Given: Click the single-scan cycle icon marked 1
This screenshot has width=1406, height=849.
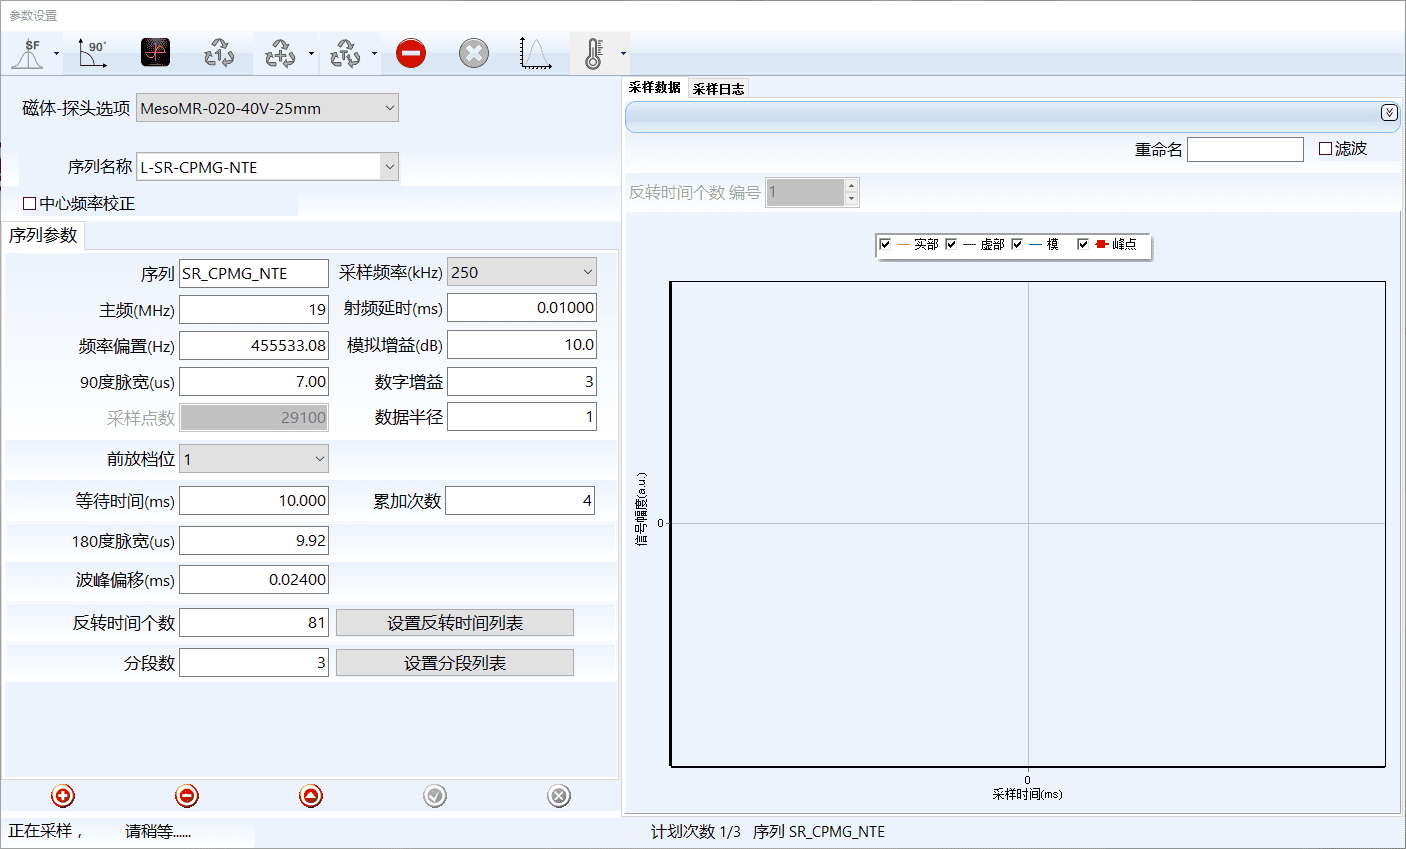Looking at the screenshot, I should click(219, 53).
